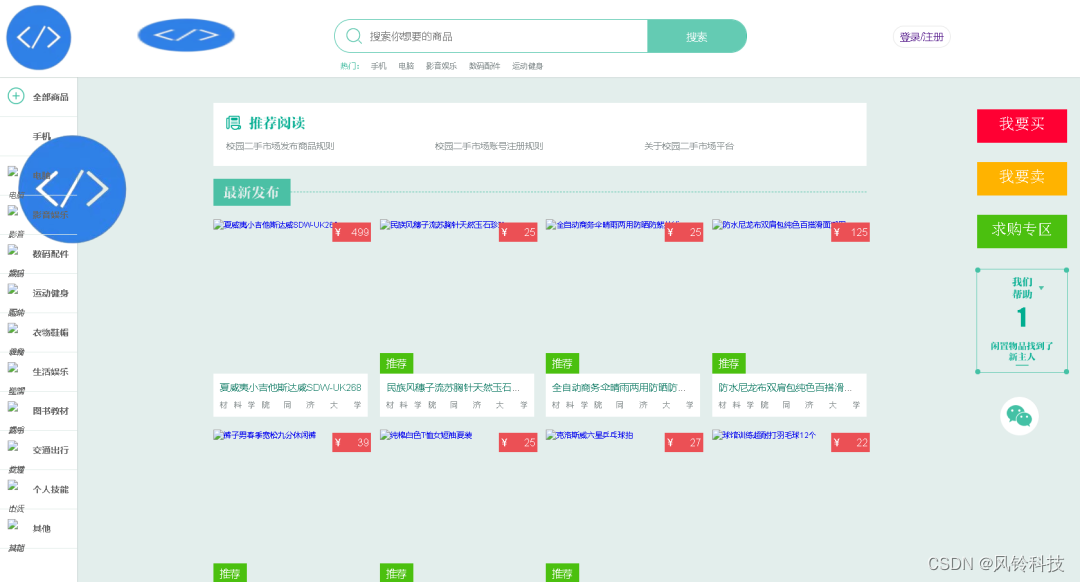Click 推荐 badge above 全自动商务伞 card
This screenshot has height=582, width=1080.
(x=562, y=363)
